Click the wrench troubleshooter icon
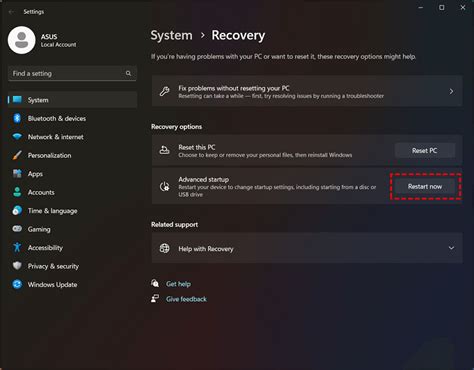 (x=164, y=91)
